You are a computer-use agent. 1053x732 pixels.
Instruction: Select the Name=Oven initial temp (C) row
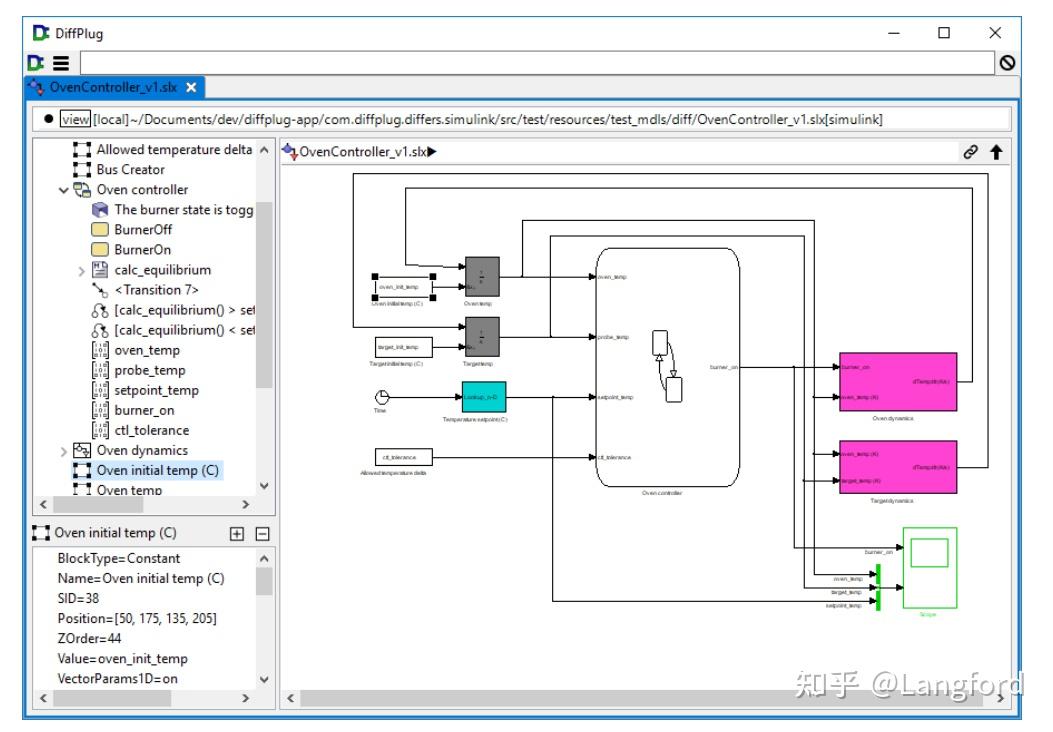(141, 579)
